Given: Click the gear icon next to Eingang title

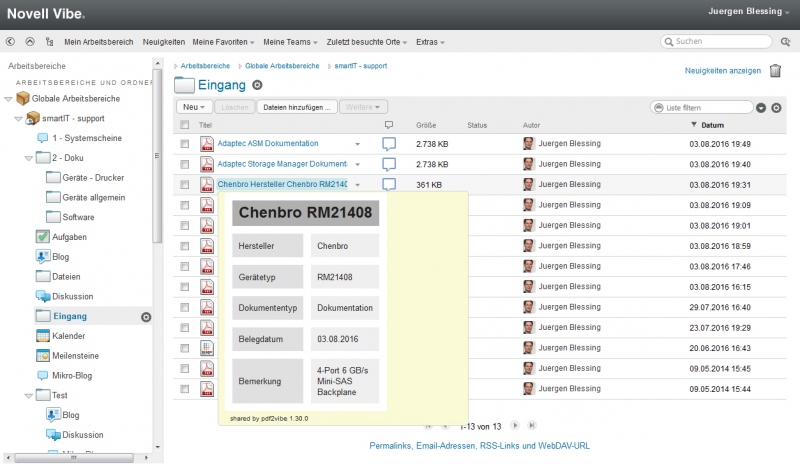Looking at the screenshot, I should [258, 85].
